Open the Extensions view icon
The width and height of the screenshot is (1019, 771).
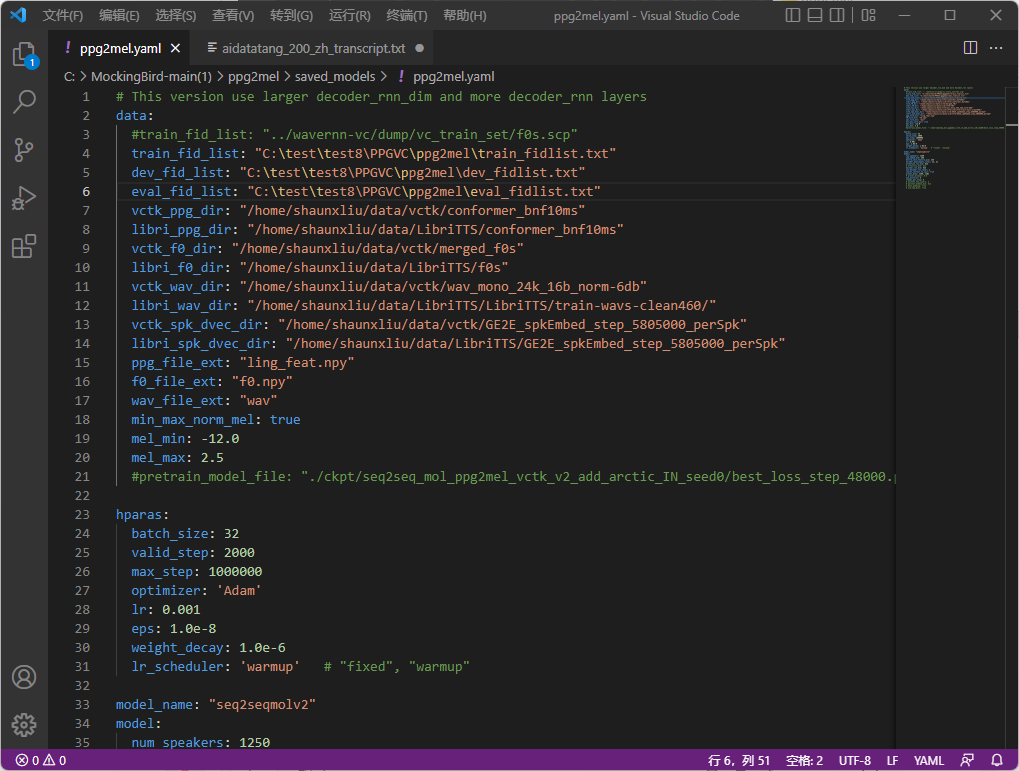(x=24, y=246)
